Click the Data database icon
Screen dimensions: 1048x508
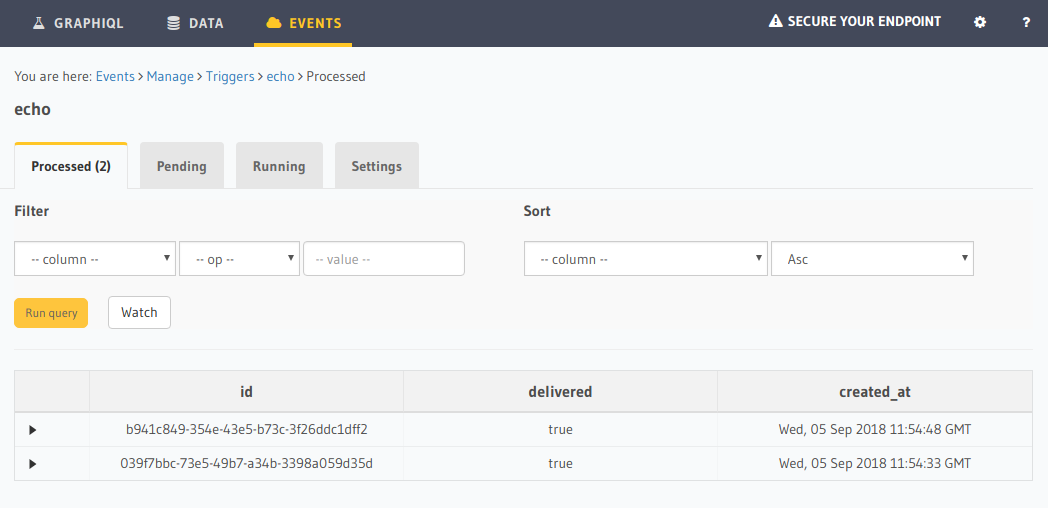(x=174, y=23)
